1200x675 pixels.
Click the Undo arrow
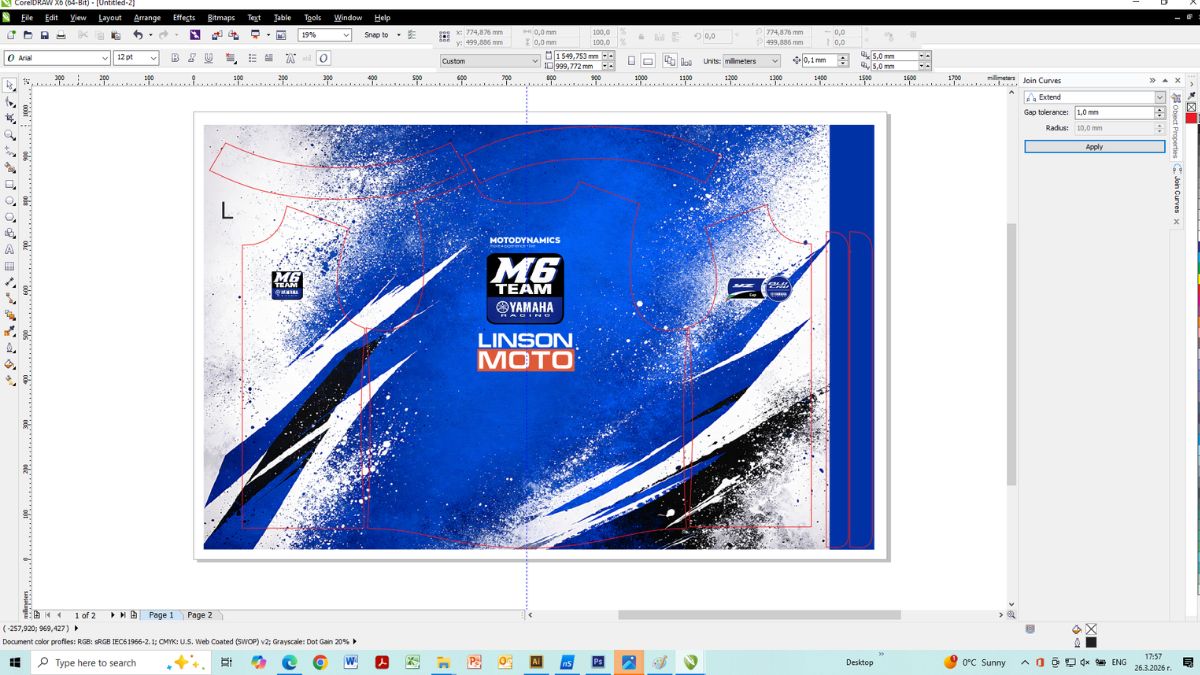click(138, 35)
